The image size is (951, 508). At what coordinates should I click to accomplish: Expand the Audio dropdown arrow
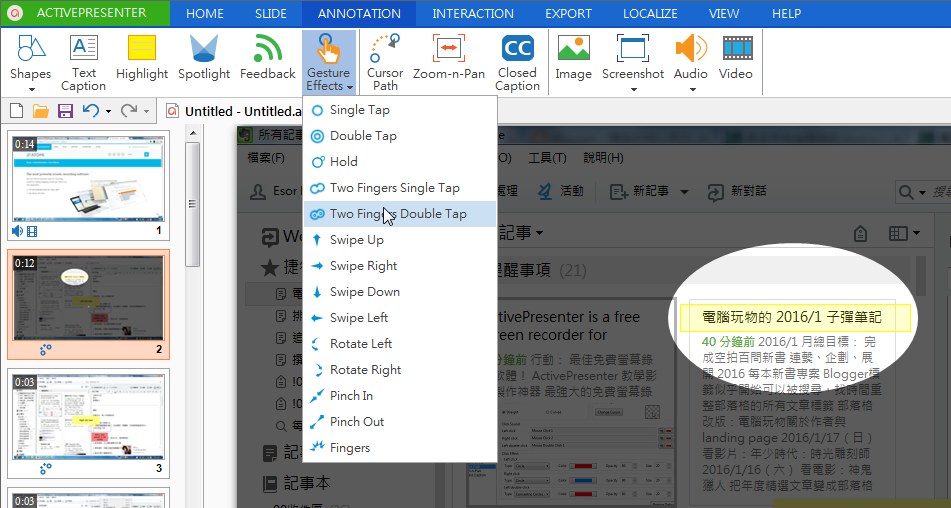coord(692,90)
